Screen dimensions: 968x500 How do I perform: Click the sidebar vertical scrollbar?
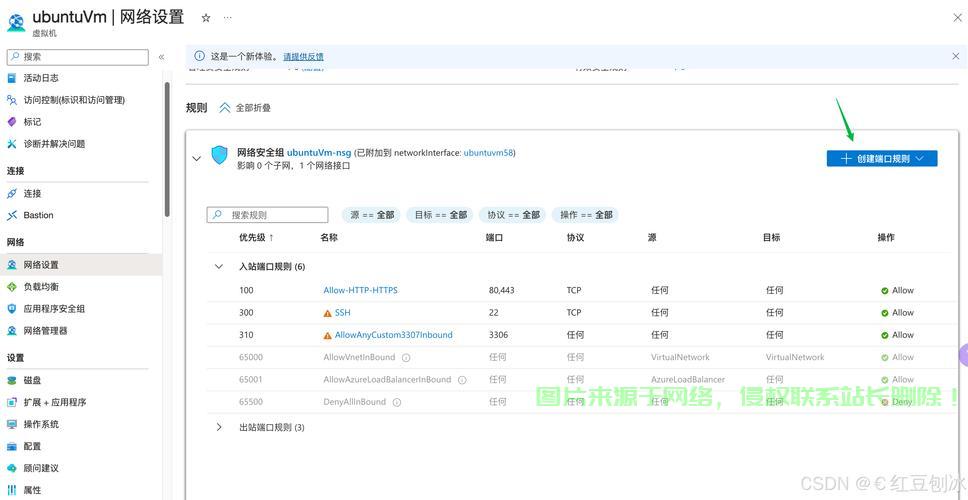point(167,148)
